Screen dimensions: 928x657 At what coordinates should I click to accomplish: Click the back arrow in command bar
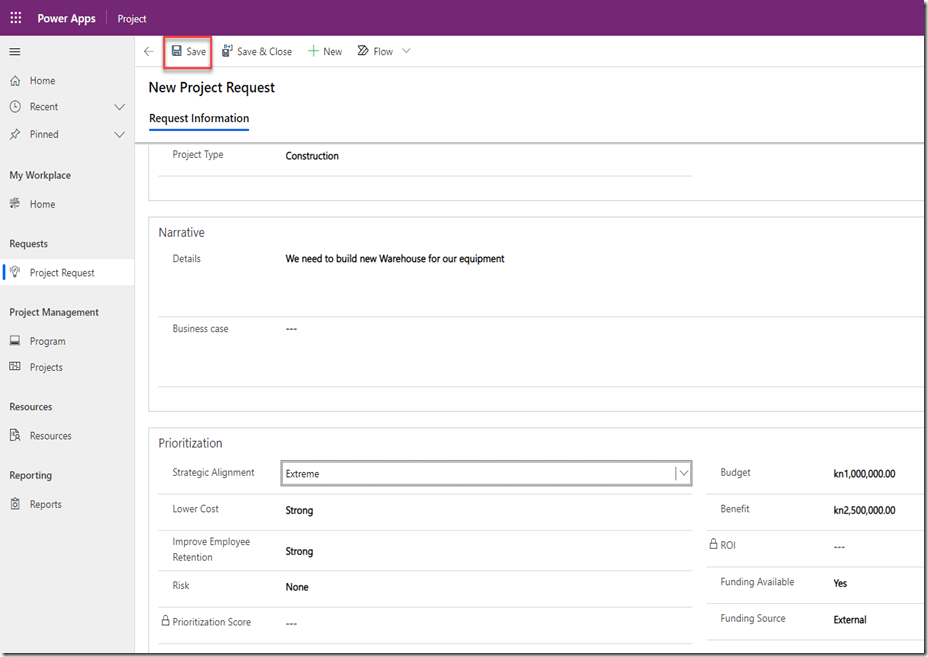(x=149, y=52)
